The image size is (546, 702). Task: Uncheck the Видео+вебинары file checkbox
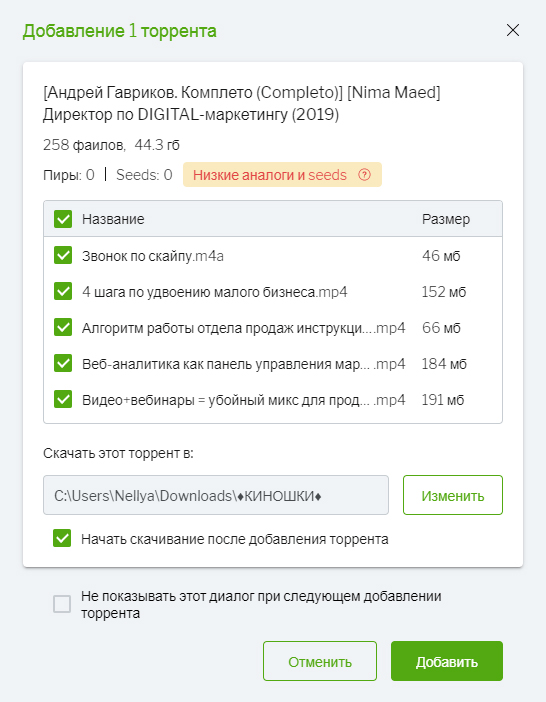pos(63,399)
